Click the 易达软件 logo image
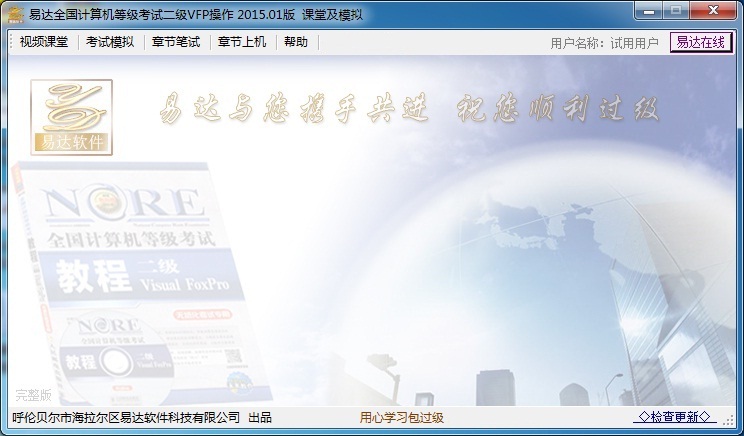Screen dimensions: 744x436 [x=72, y=117]
